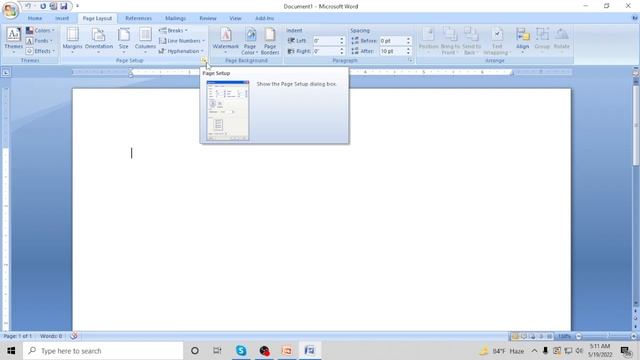Screen dimensions: 640x360
Task: Adjust the Spacing Before spinner arrows
Action: tap(408, 41)
